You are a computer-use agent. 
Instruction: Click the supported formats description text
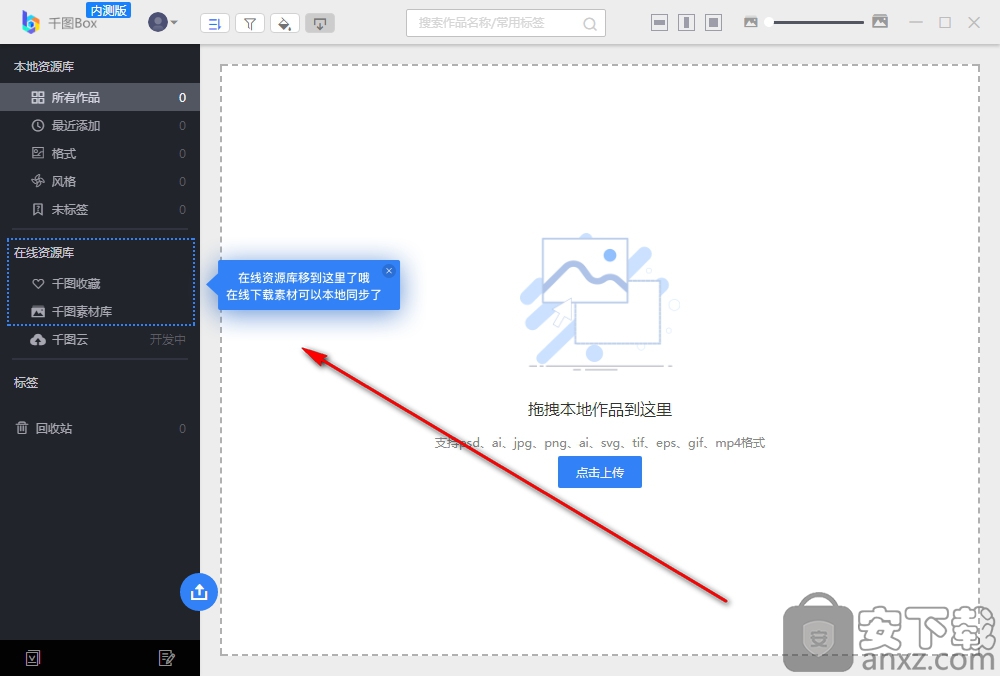[x=599, y=443]
